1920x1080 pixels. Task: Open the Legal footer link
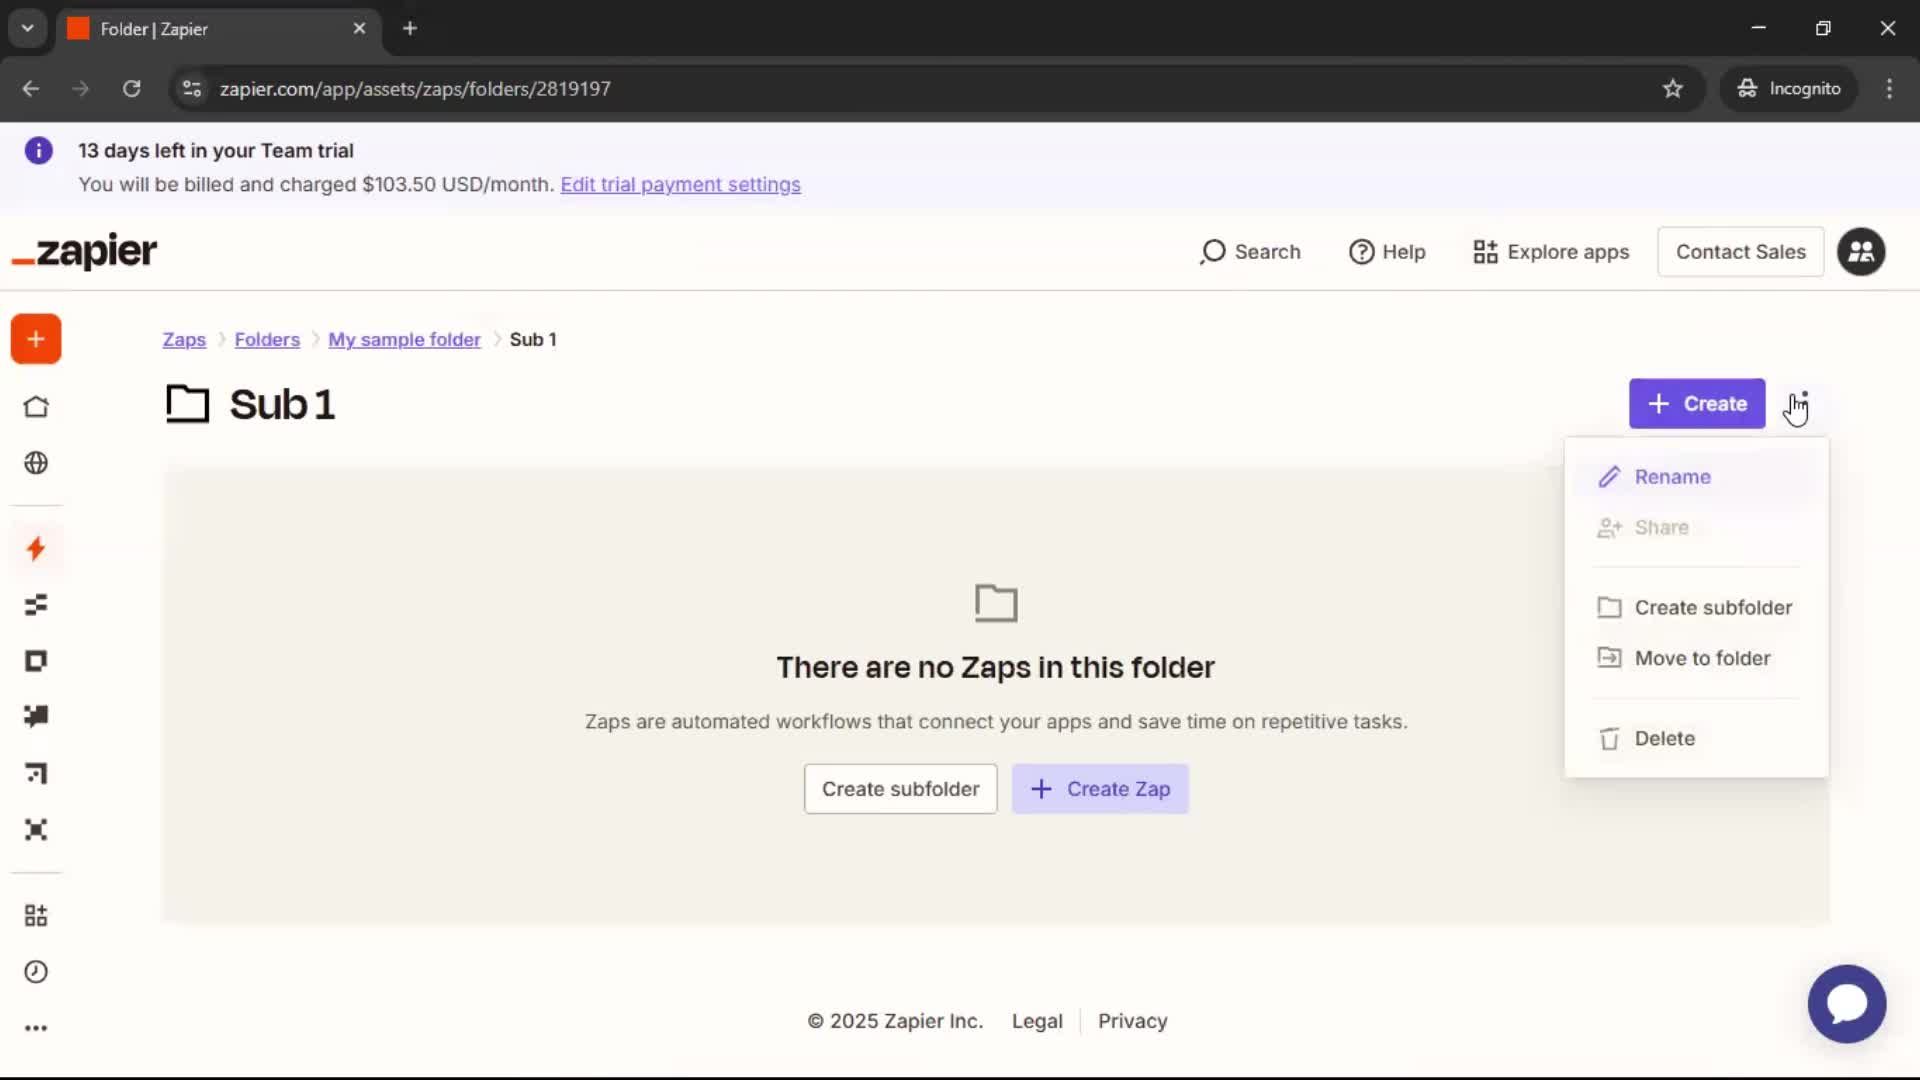coord(1037,1021)
